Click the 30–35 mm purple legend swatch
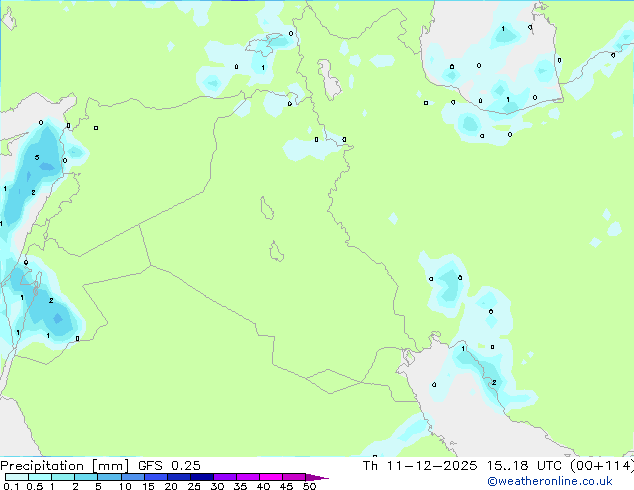 point(225,477)
